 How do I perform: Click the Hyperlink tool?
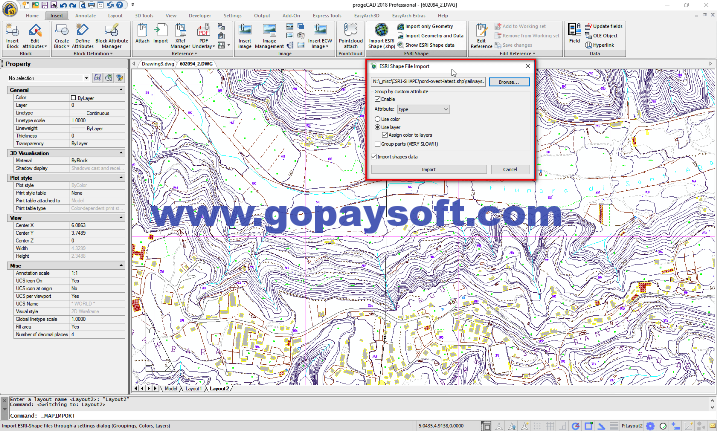(599, 45)
